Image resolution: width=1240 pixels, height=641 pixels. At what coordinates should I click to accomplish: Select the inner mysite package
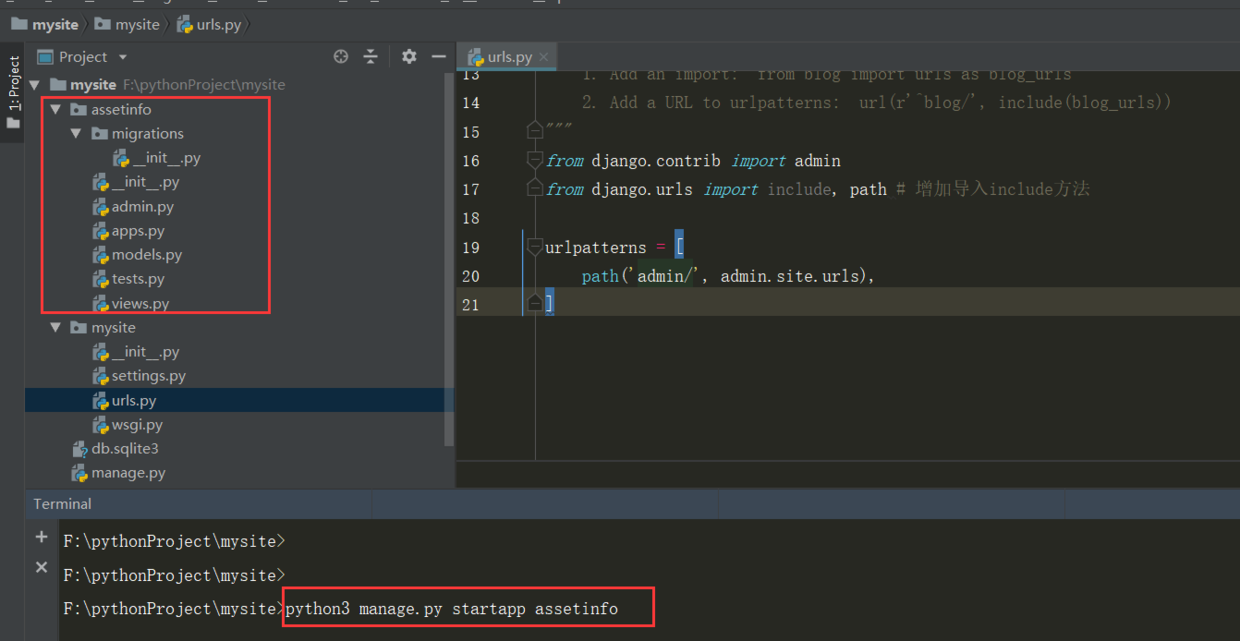click(113, 328)
